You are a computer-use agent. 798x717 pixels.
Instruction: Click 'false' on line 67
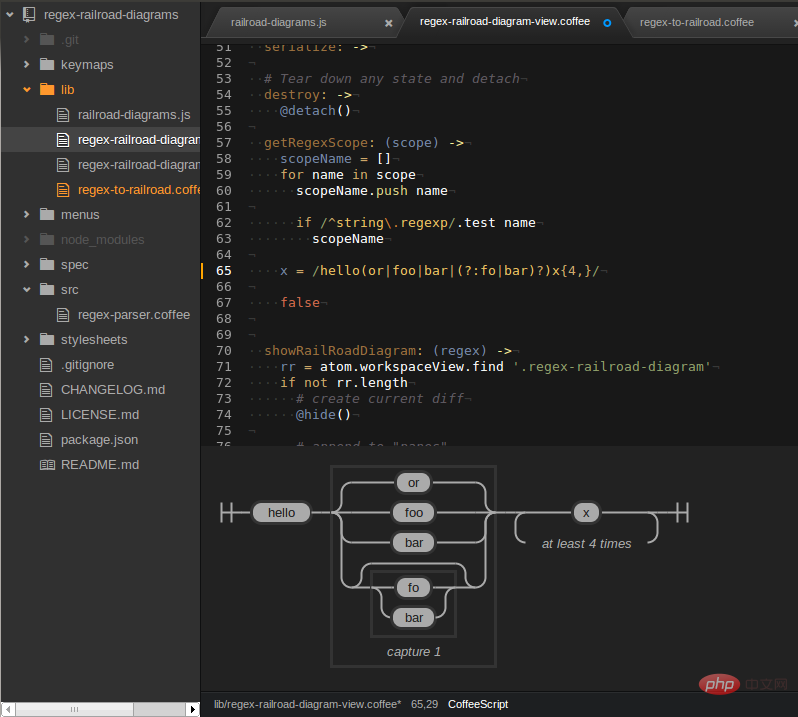[300, 303]
